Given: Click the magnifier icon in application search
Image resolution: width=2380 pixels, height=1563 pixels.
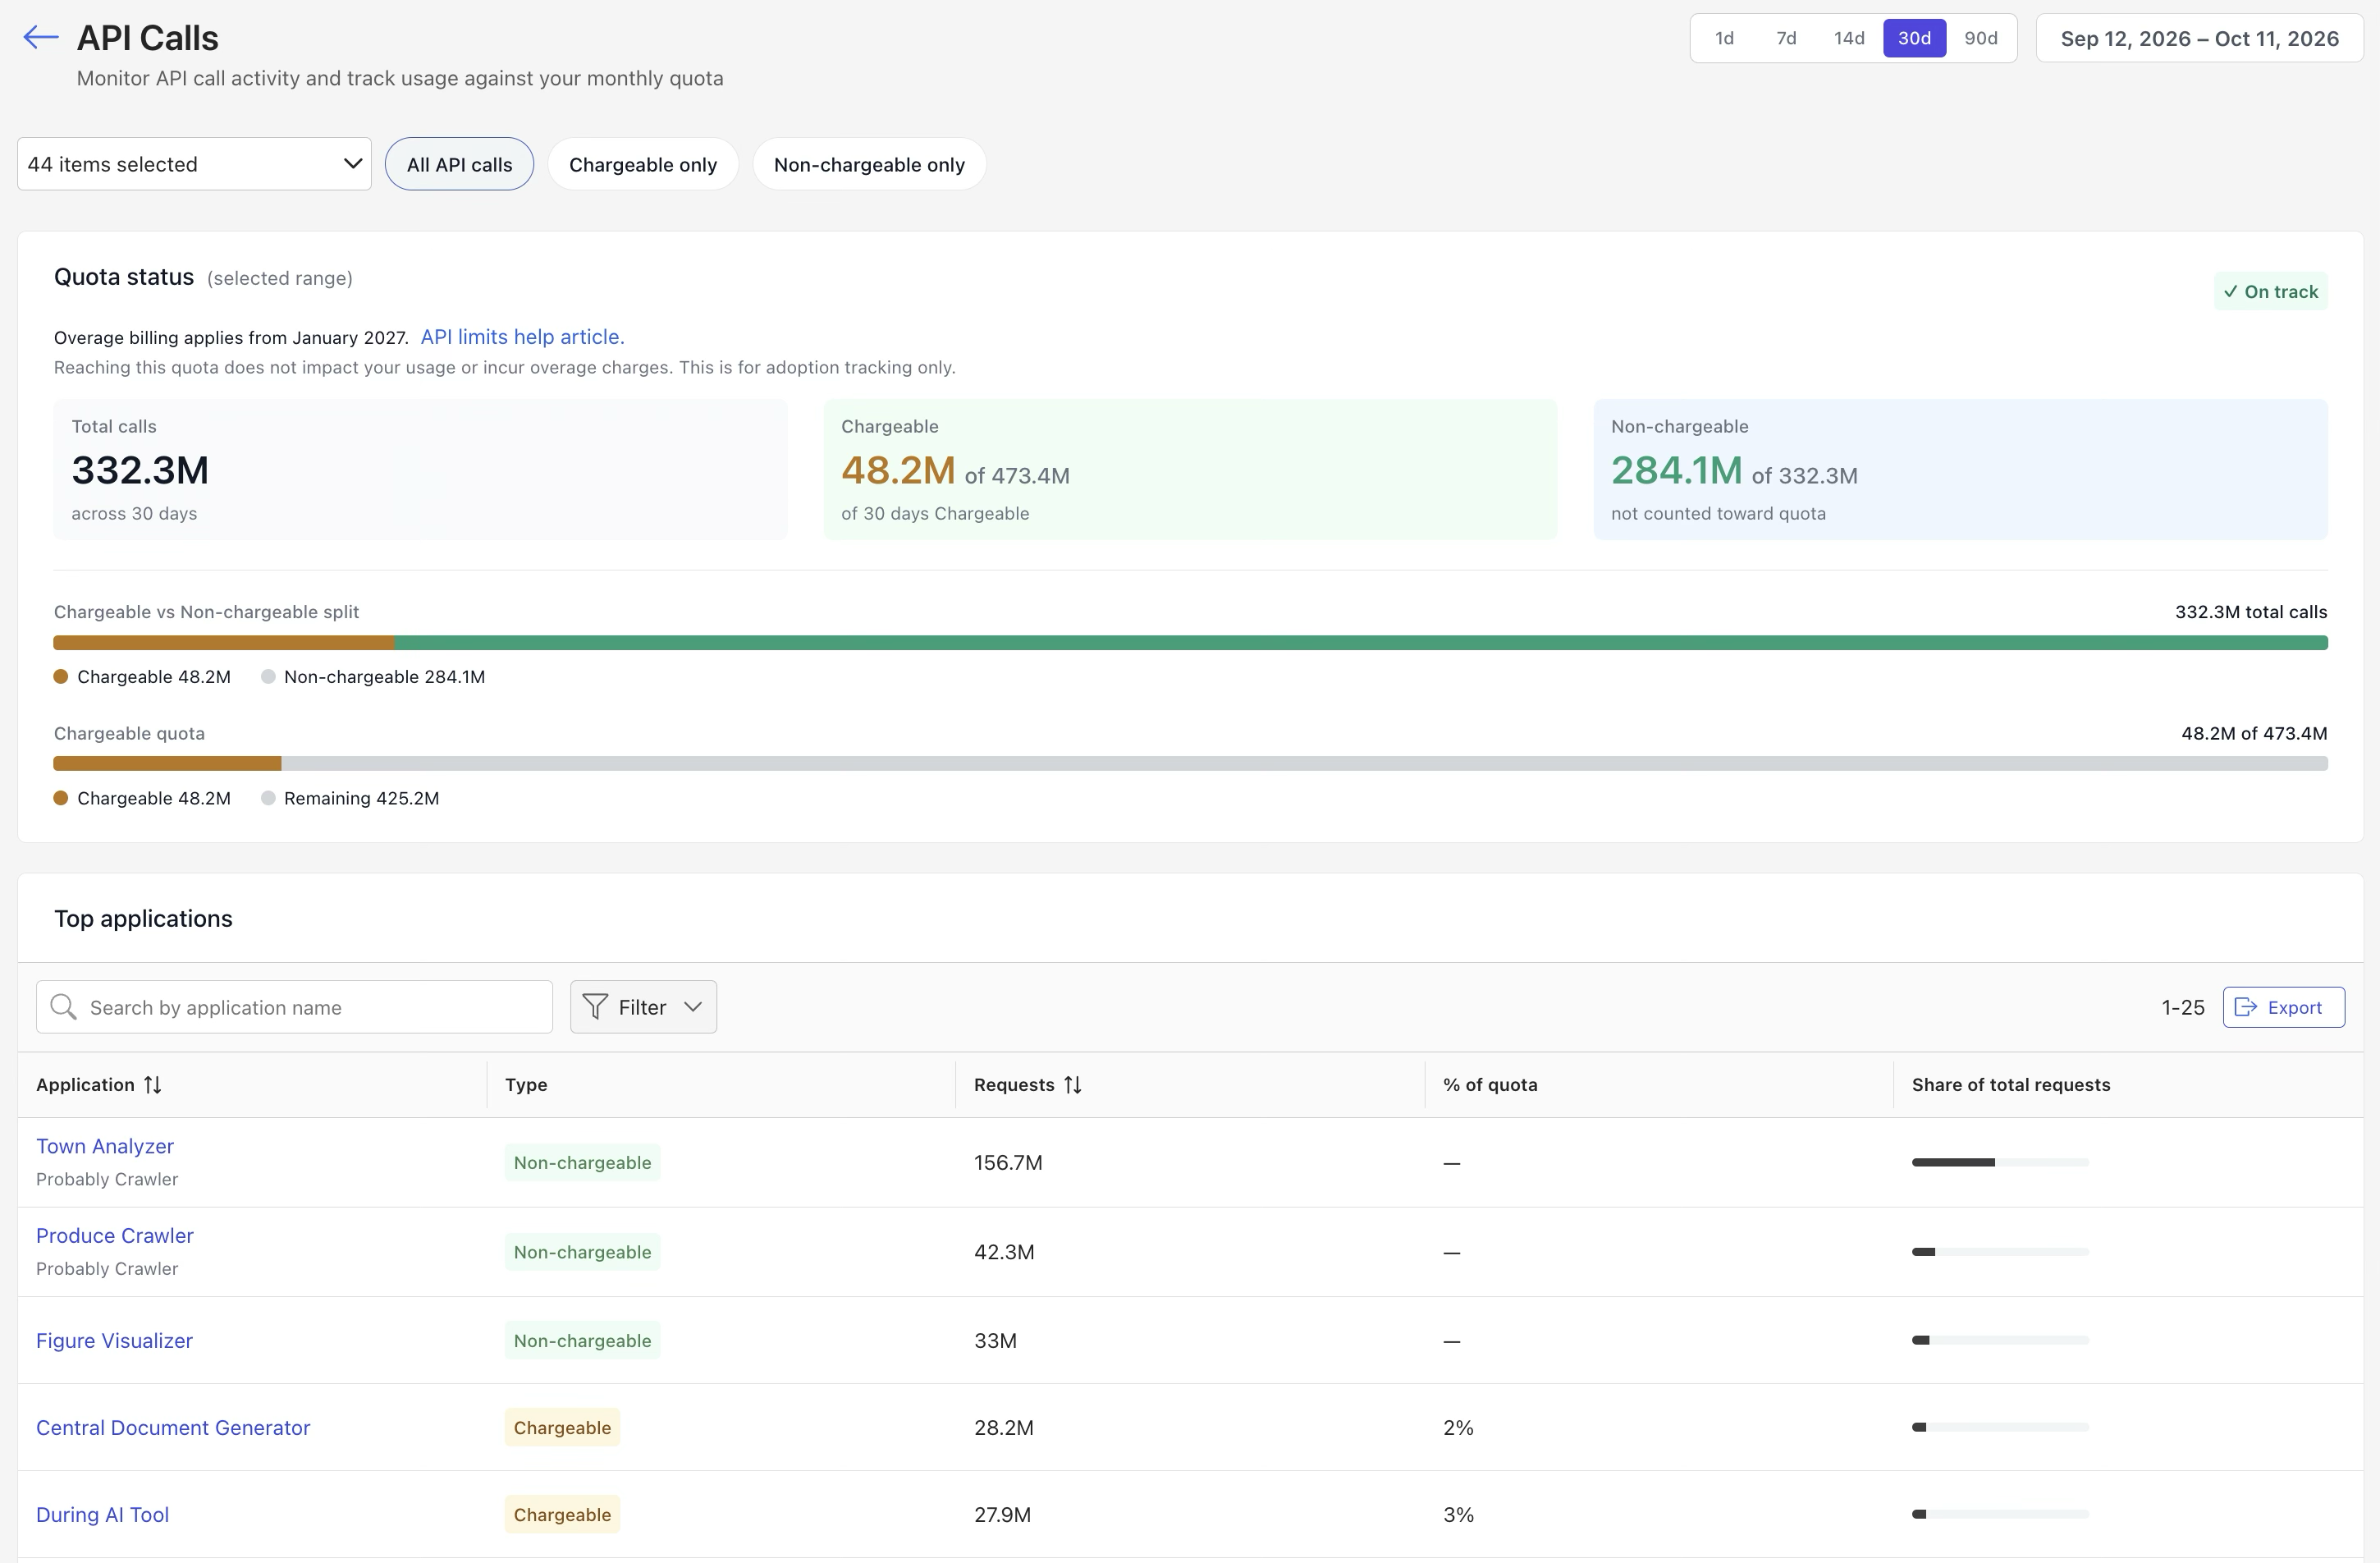Looking at the screenshot, I should point(63,1007).
